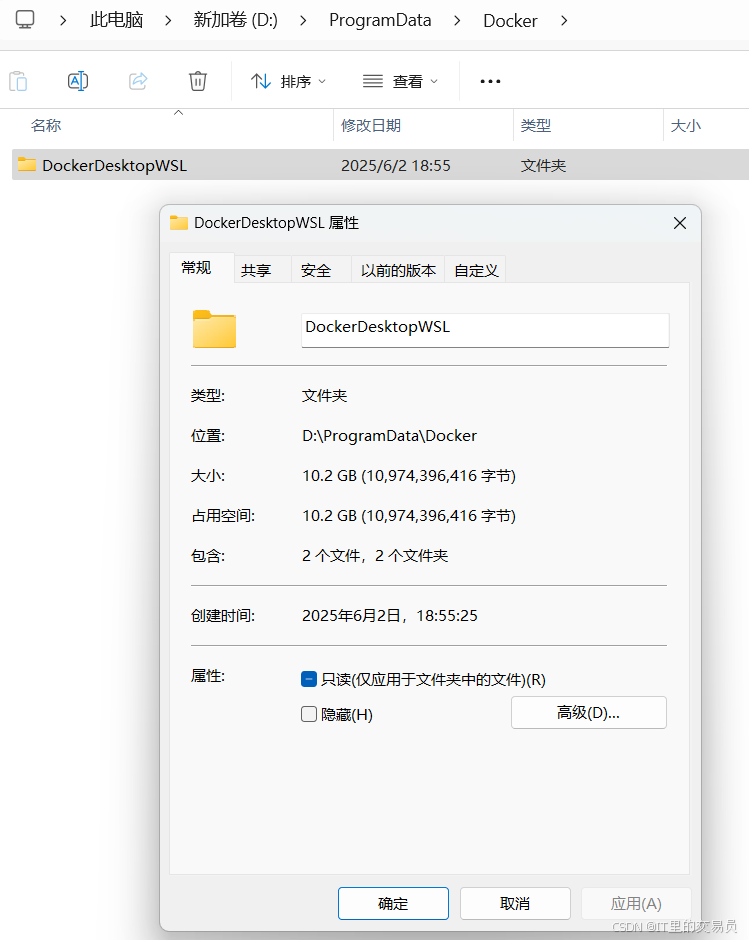Screen dimensions: 749x940
Task: Click the 确定 OK button
Action: (x=393, y=903)
